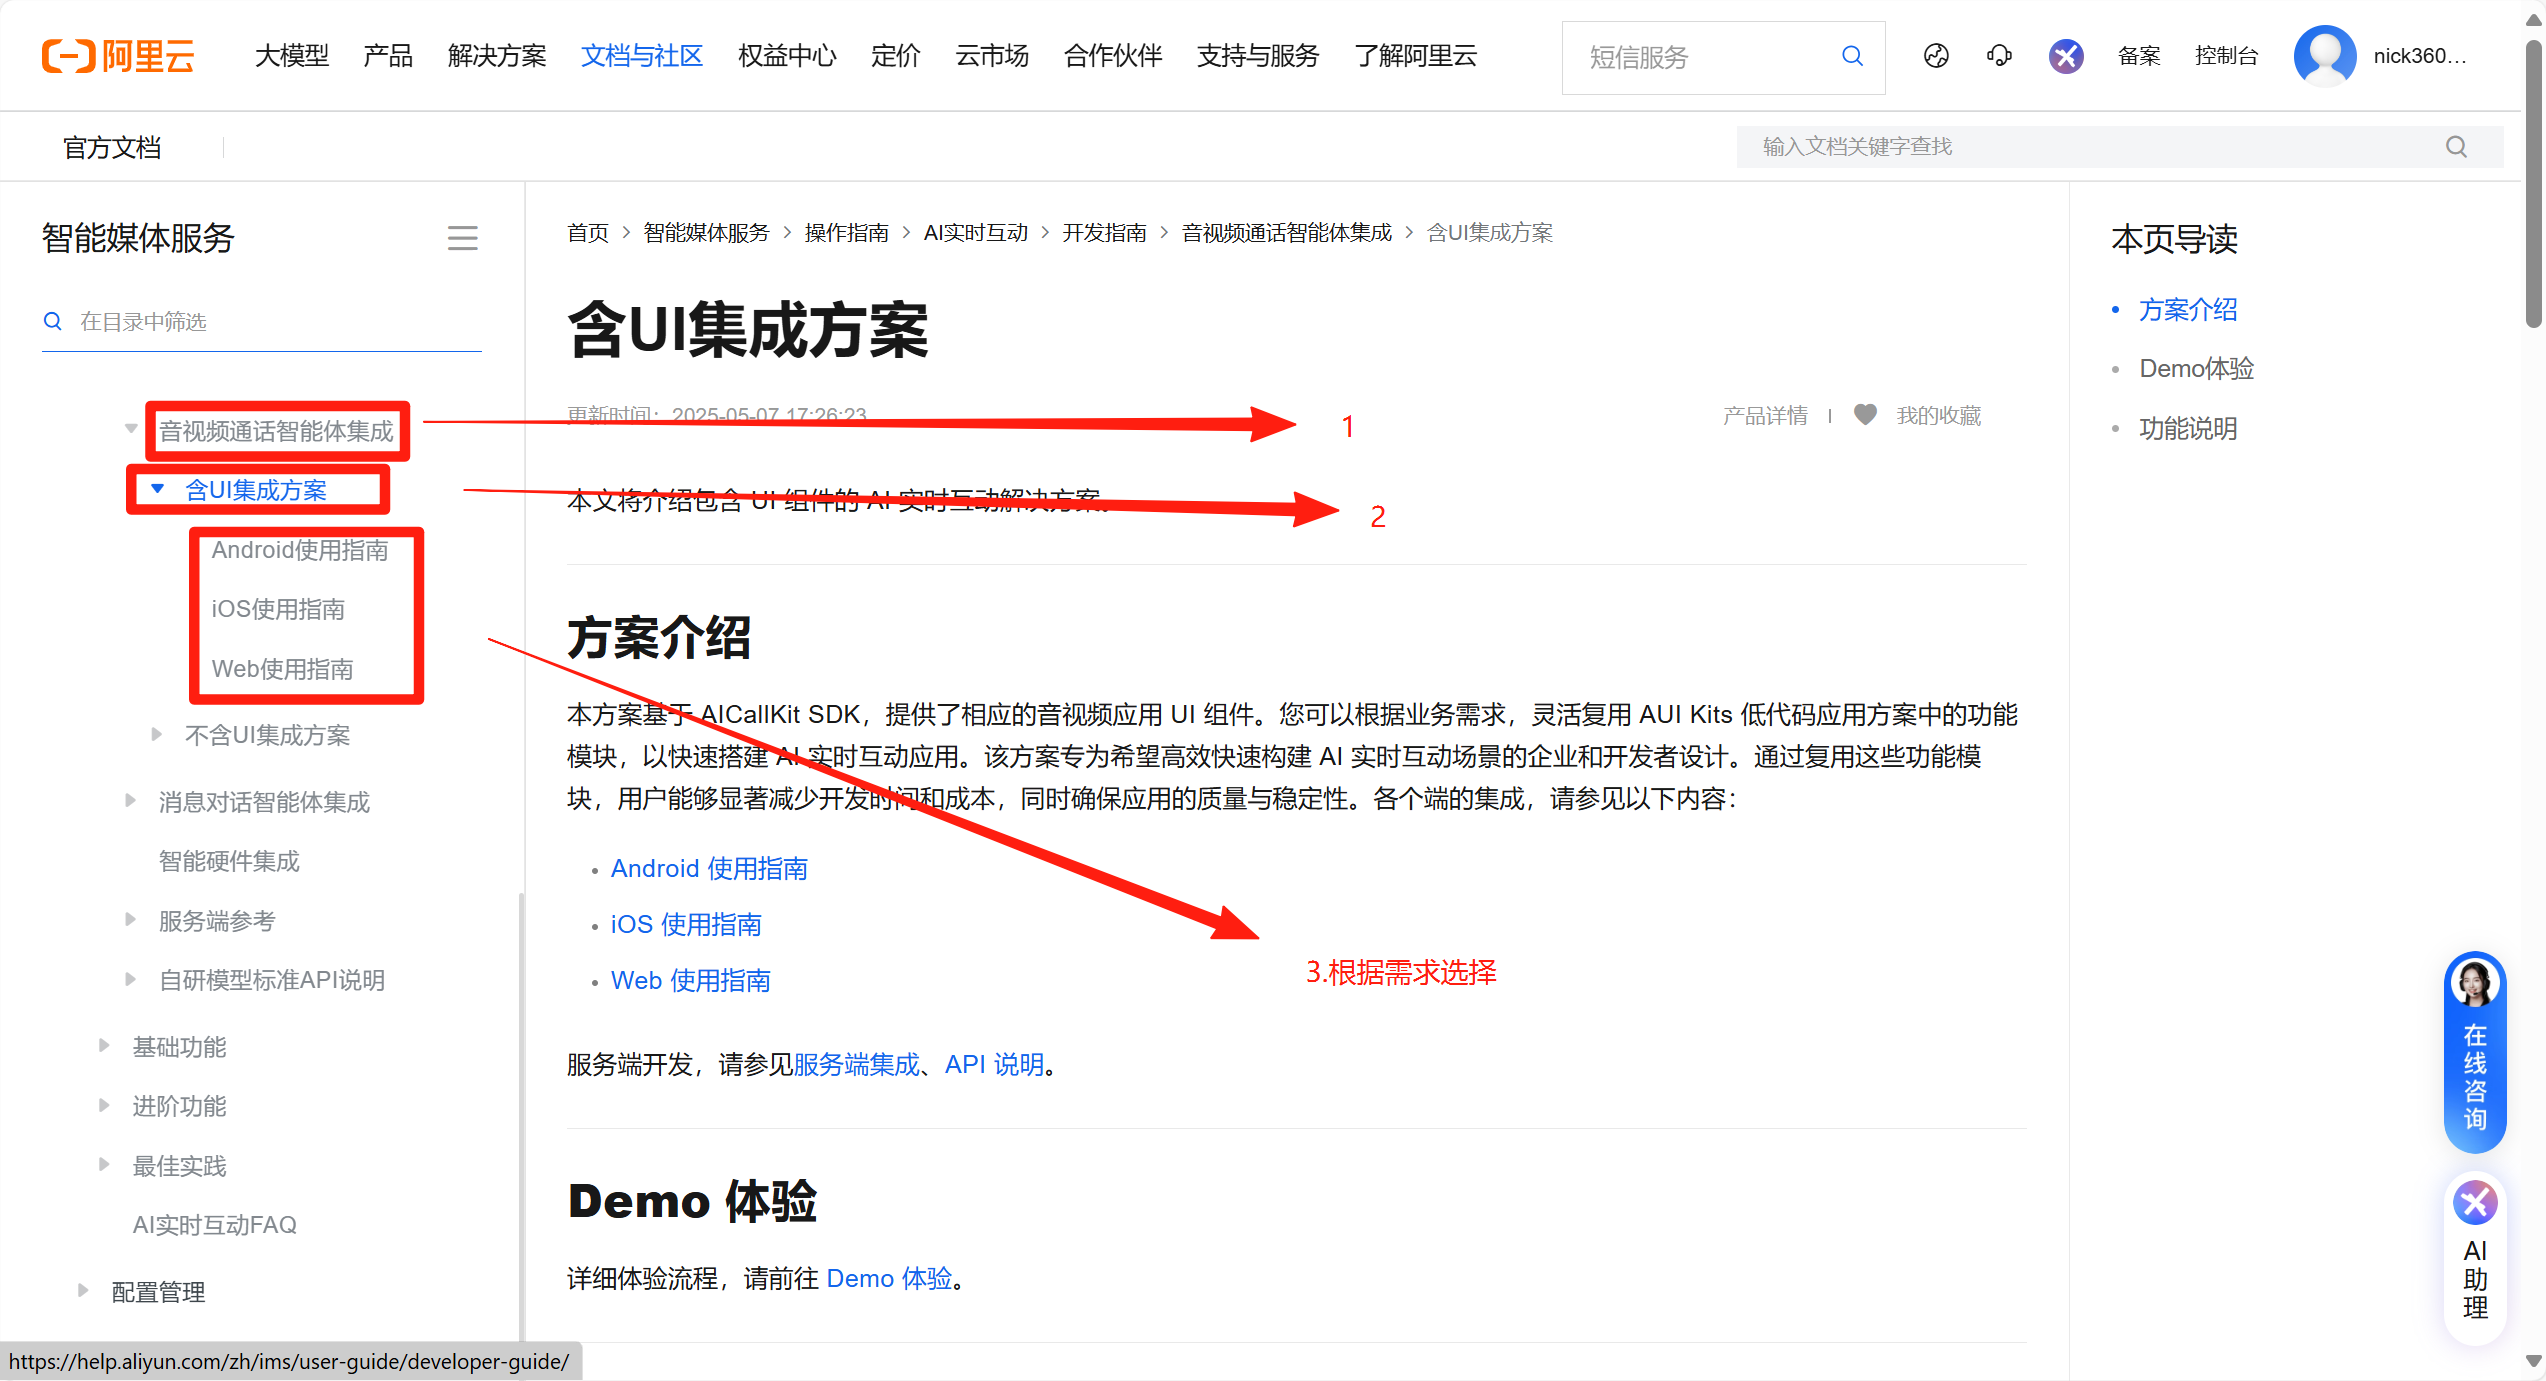
Task: Open the iOS 使用指南 link in the article
Action: (x=686, y=924)
